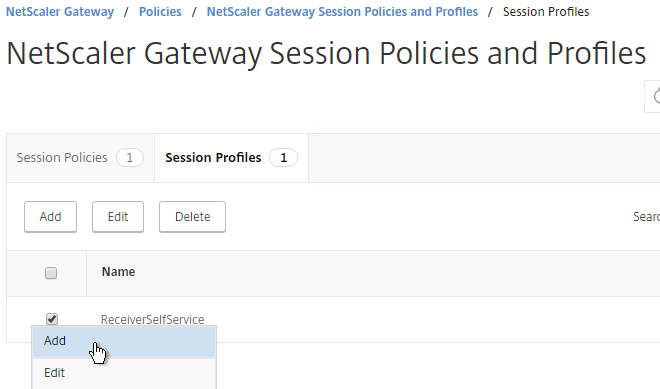Click the Session Profiles breadcrumb text
The height and width of the screenshot is (389, 660).
tap(546, 12)
